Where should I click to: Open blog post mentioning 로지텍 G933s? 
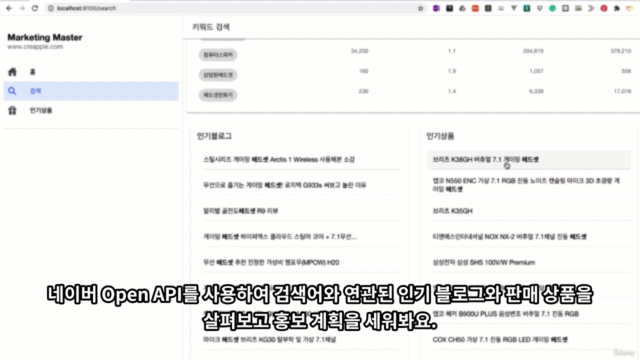(x=284, y=185)
